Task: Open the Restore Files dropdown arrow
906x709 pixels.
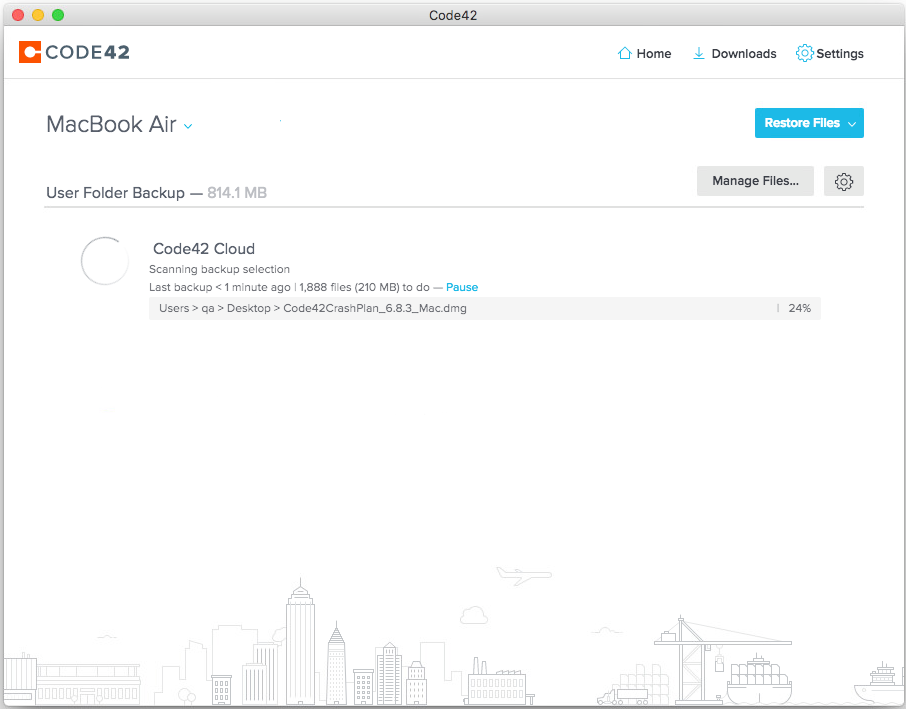Action: click(x=852, y=123)
